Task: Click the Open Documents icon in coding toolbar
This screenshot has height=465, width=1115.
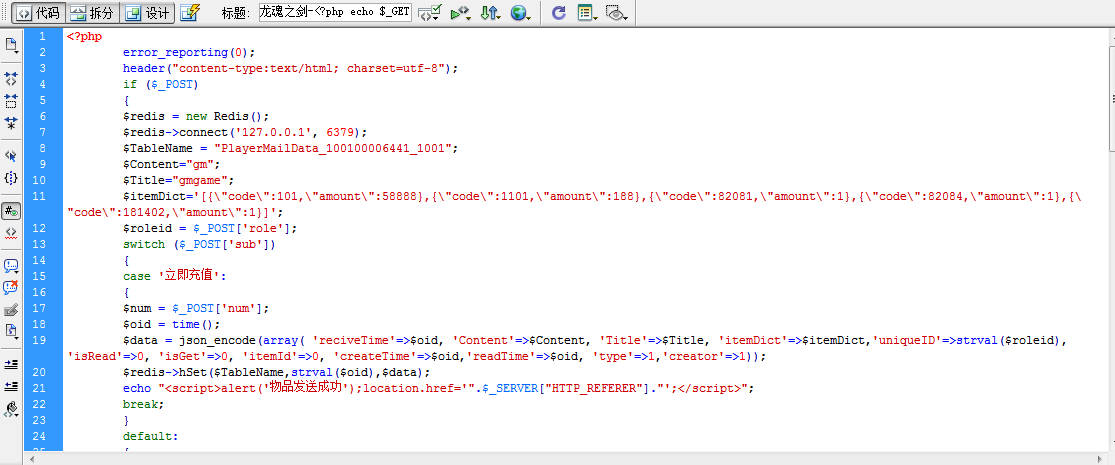Action: click(11, 45)
